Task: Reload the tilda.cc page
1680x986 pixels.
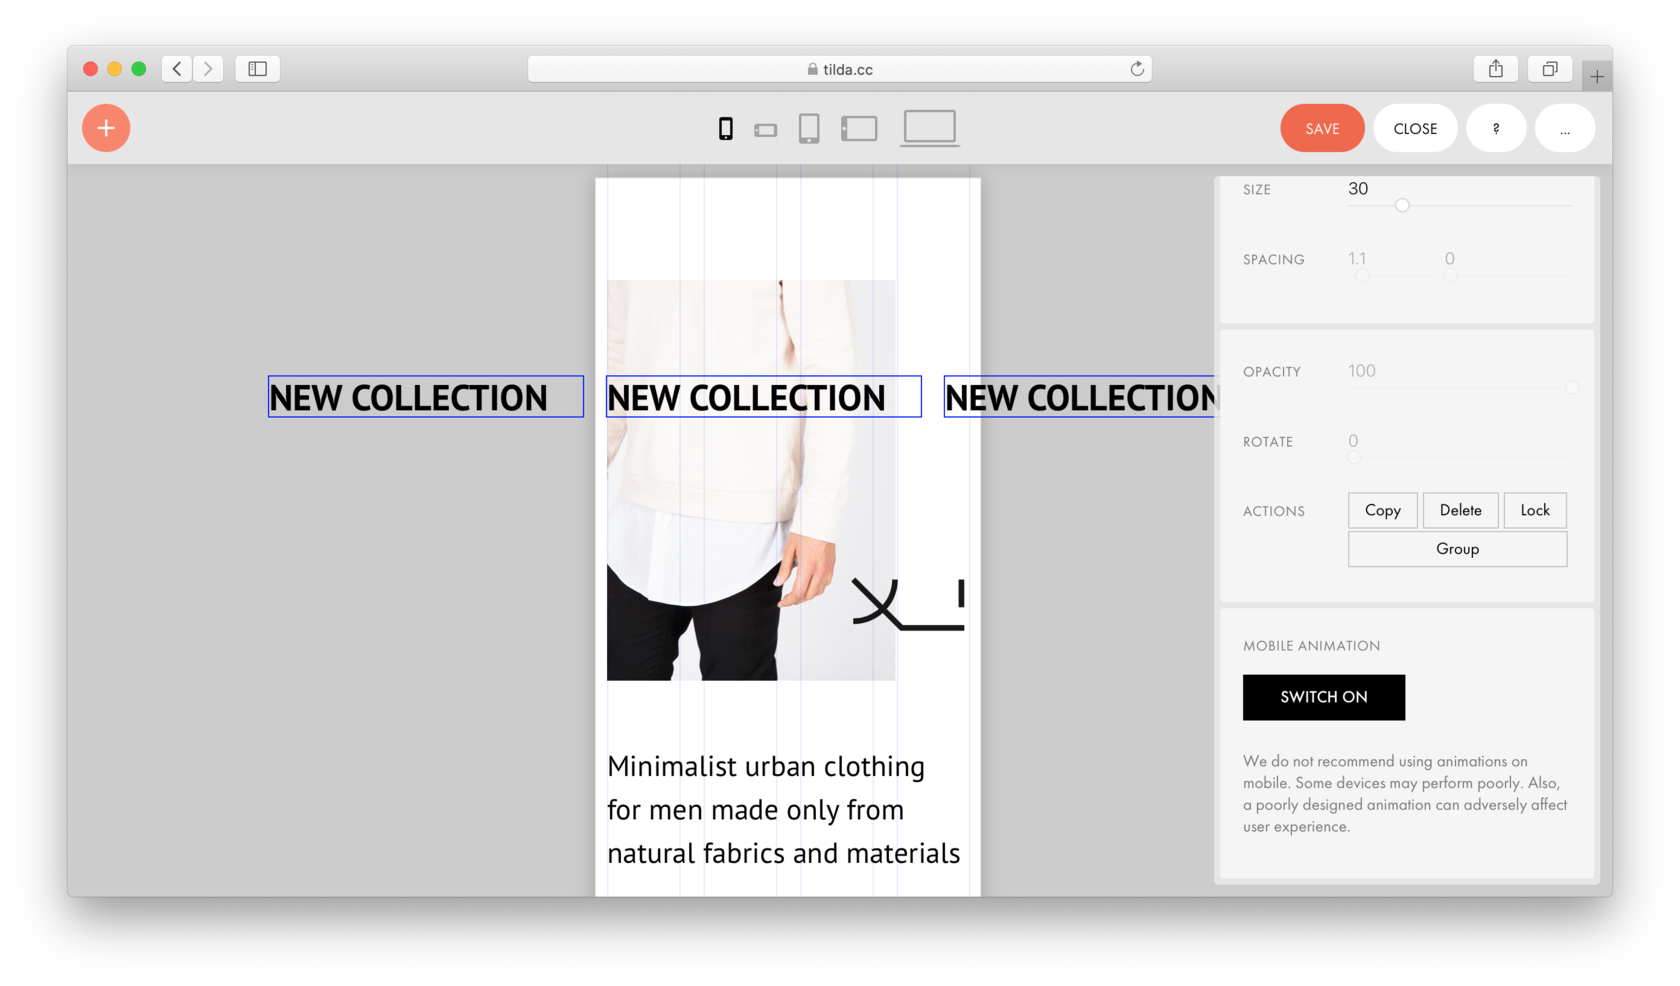Action: 1137,69
